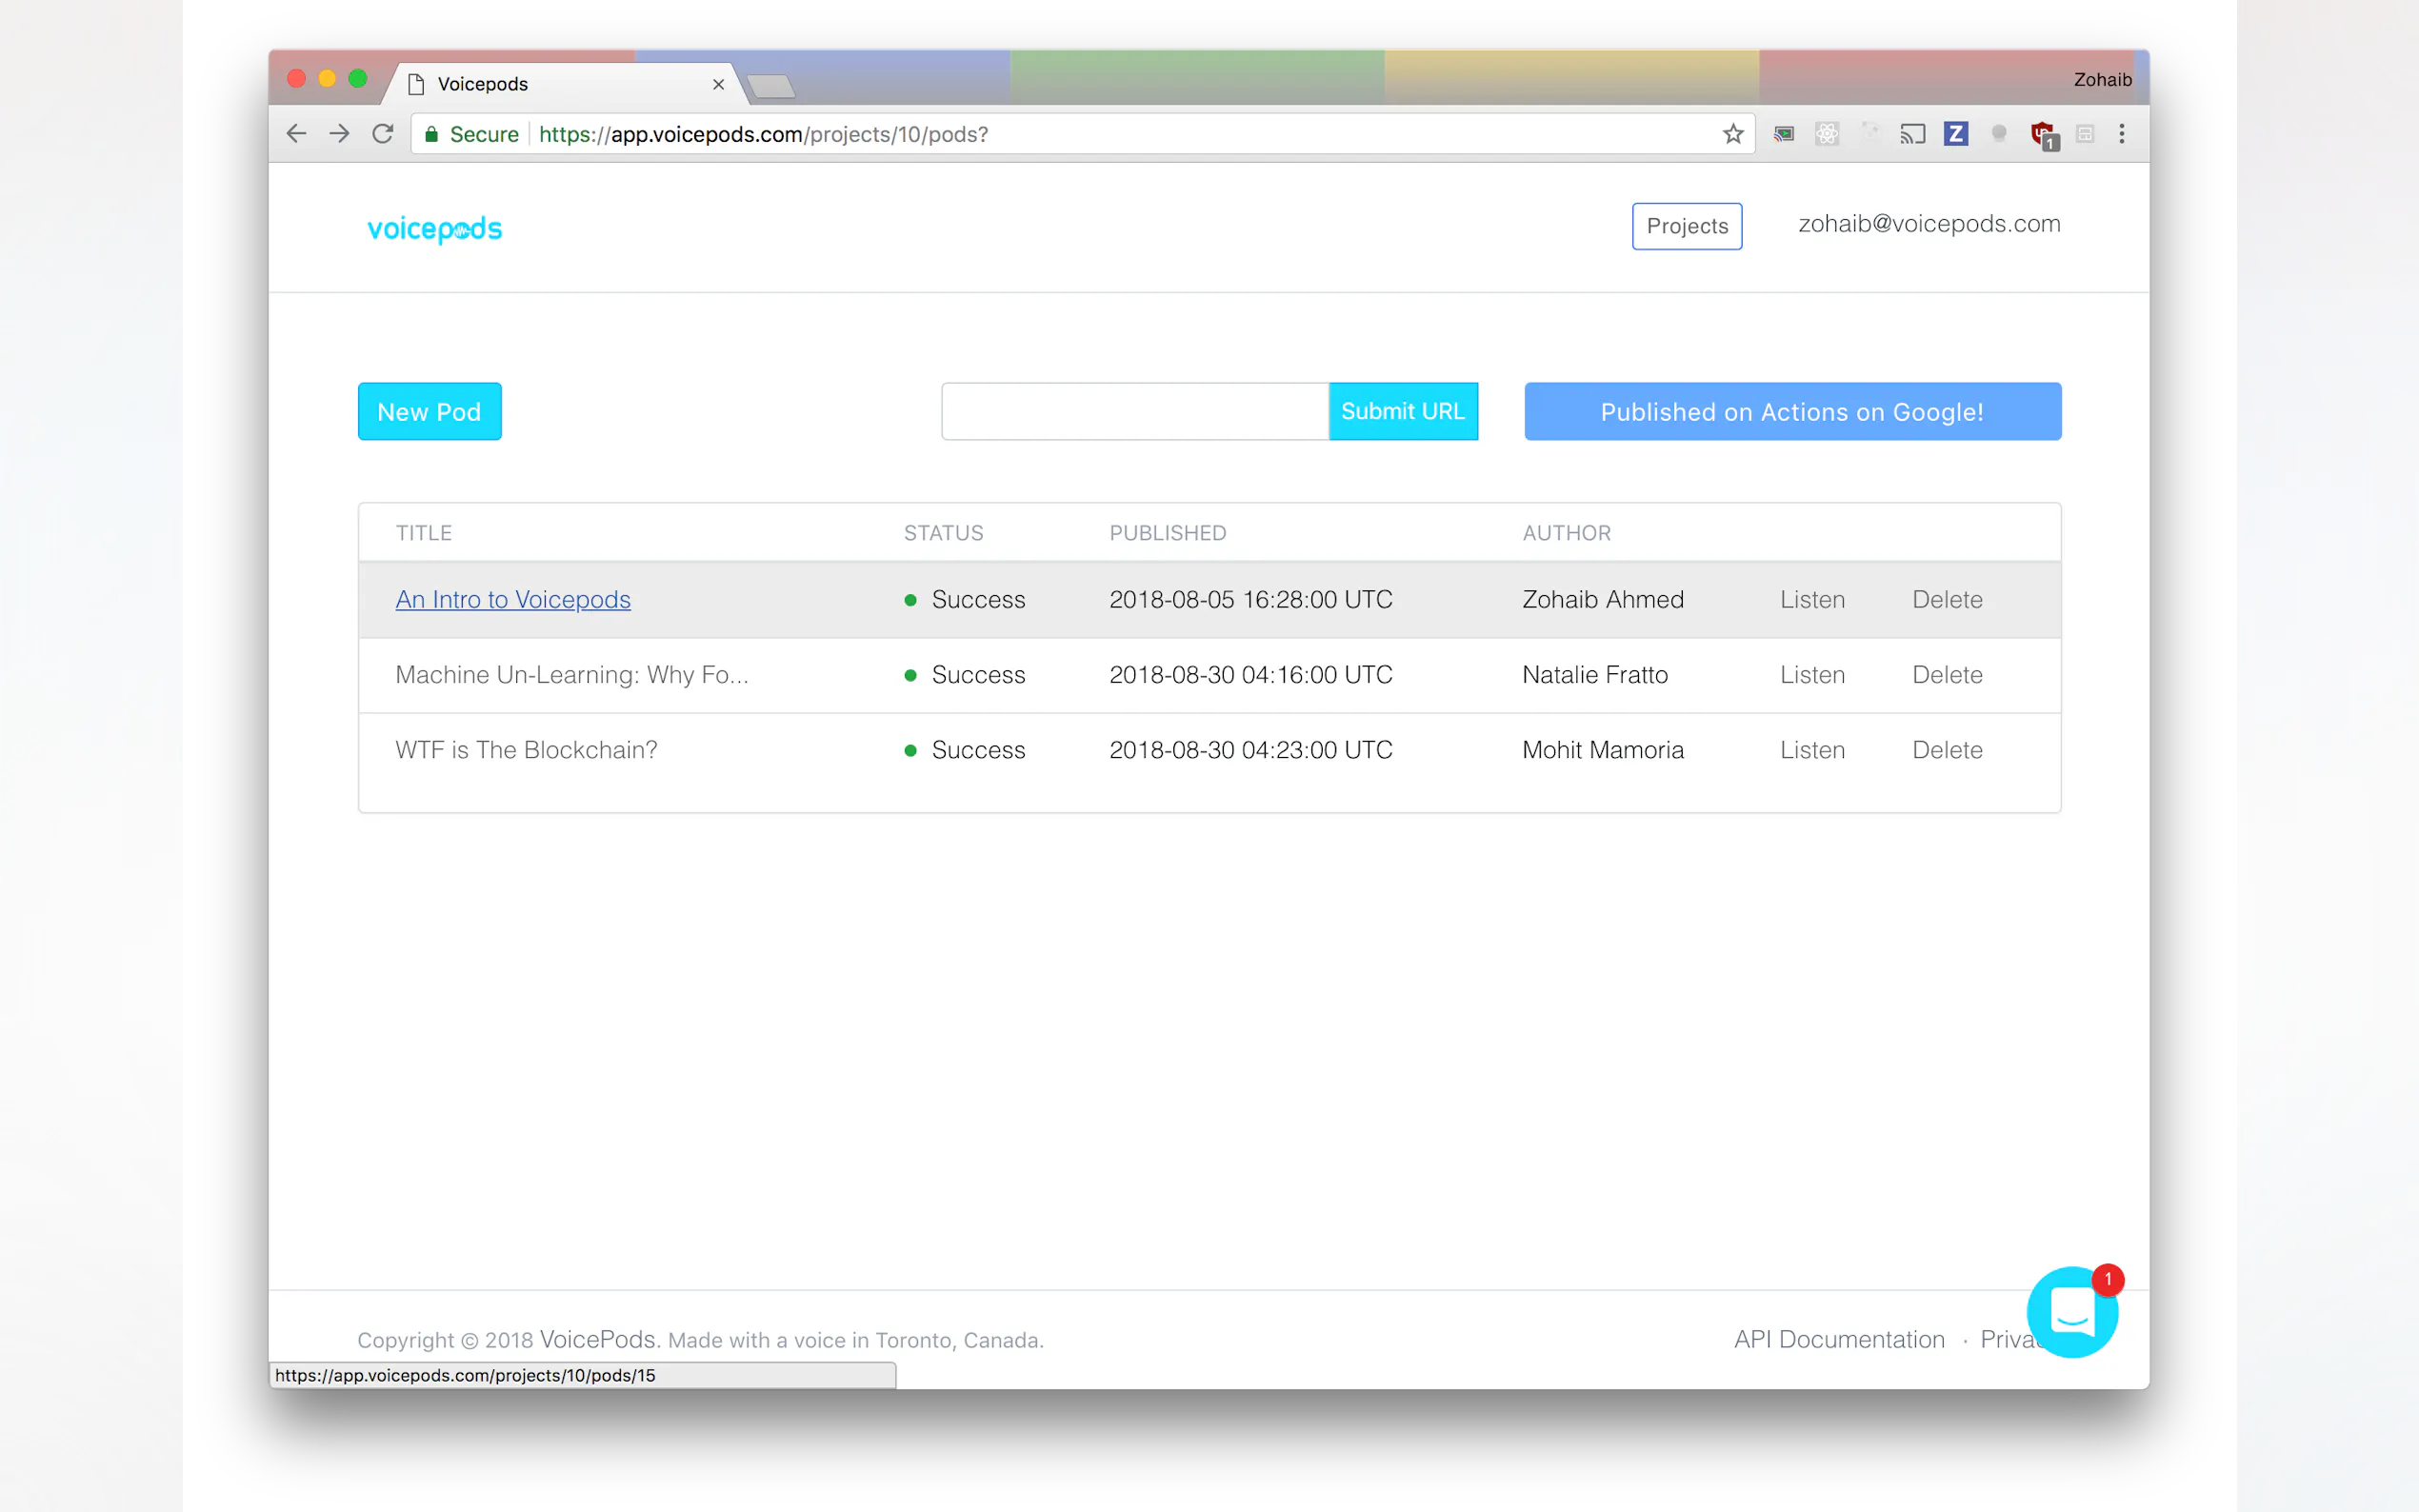2419x1512 pixels.
Task: Click Published on Actions on Google button
Action: pyautogui.click(x=1791, y=411)
